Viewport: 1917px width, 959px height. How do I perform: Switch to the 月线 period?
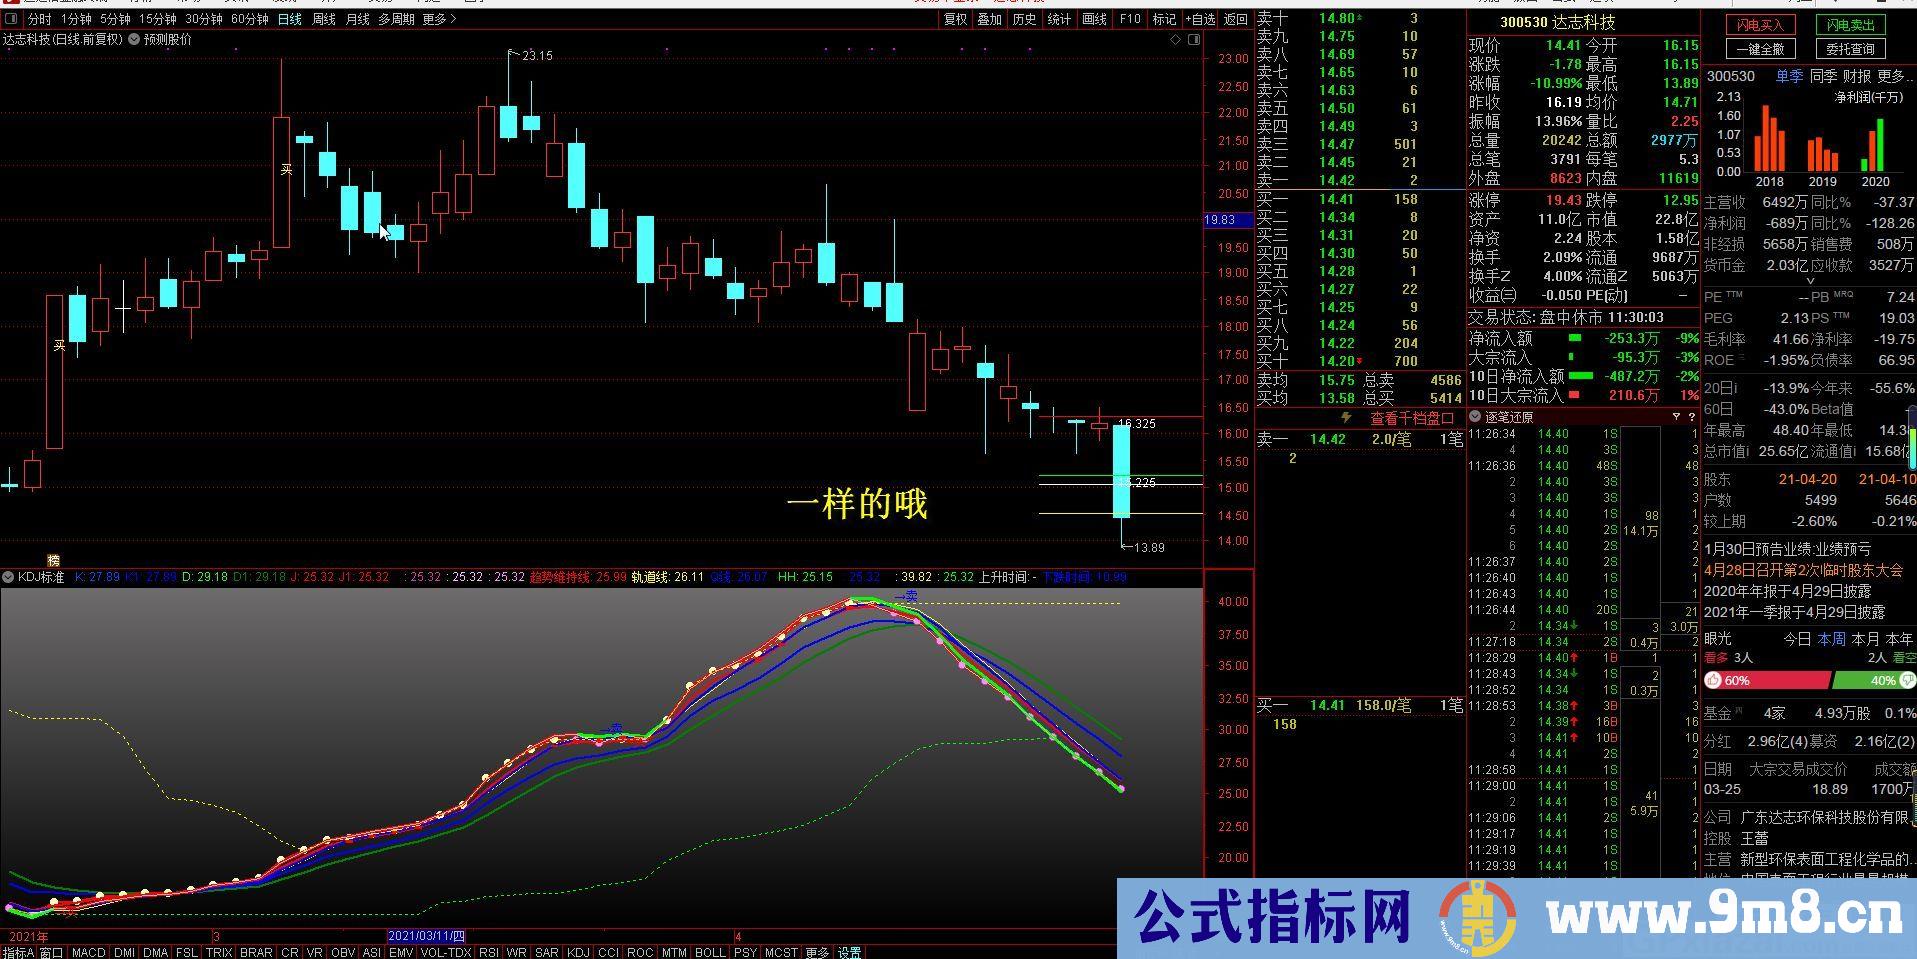[x=357, y=19]
